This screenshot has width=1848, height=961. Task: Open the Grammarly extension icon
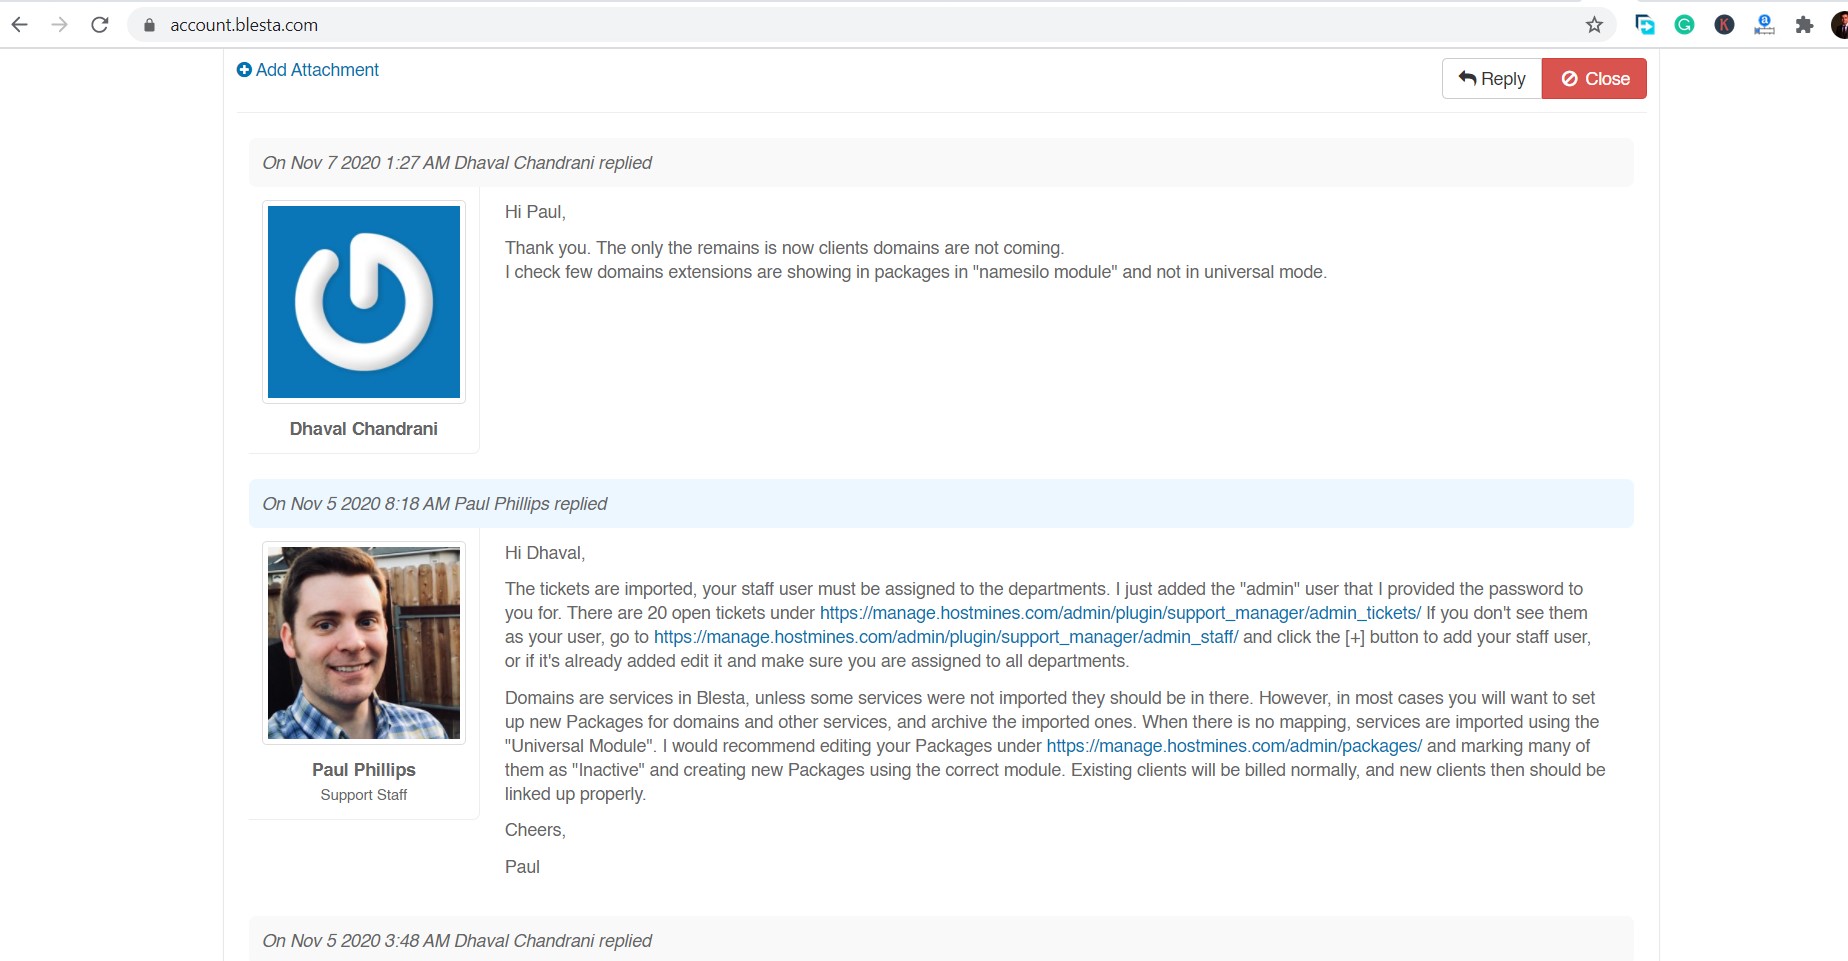(x=1684, y=25)
